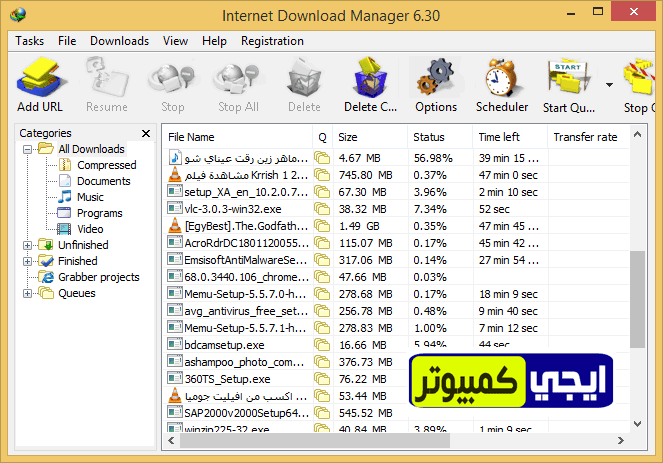This screenshot has height=463, width=663.
Task: Select avg_antivirus_free_set download row
Action: [x=396, y=311]
